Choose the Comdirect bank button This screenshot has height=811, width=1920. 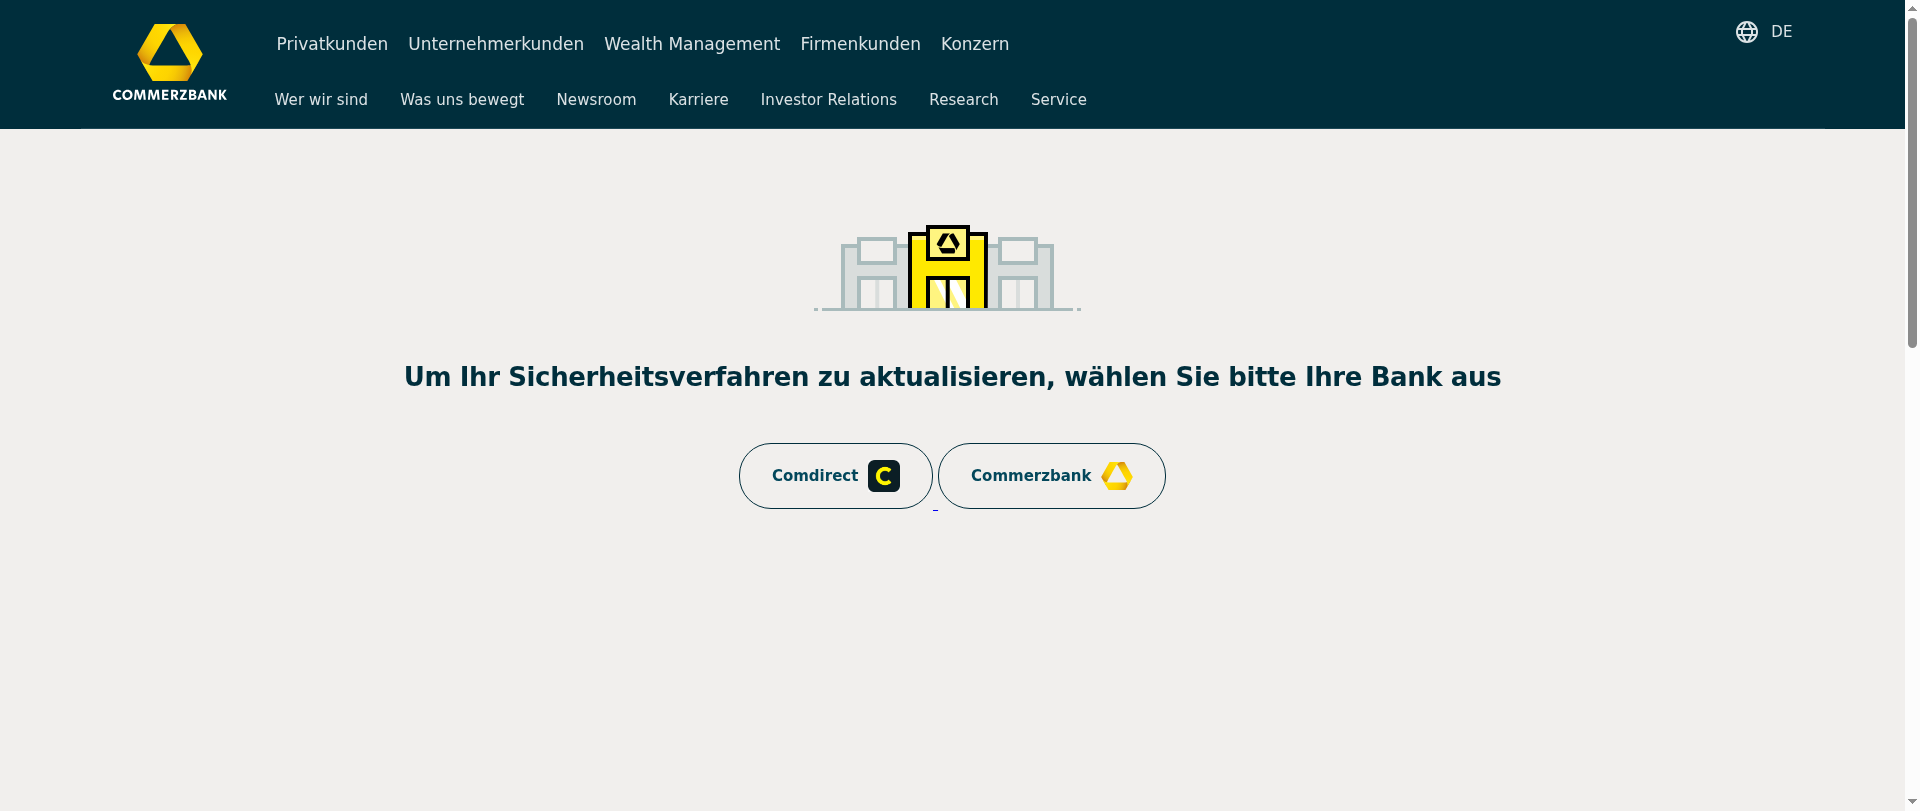coord(836,476)
